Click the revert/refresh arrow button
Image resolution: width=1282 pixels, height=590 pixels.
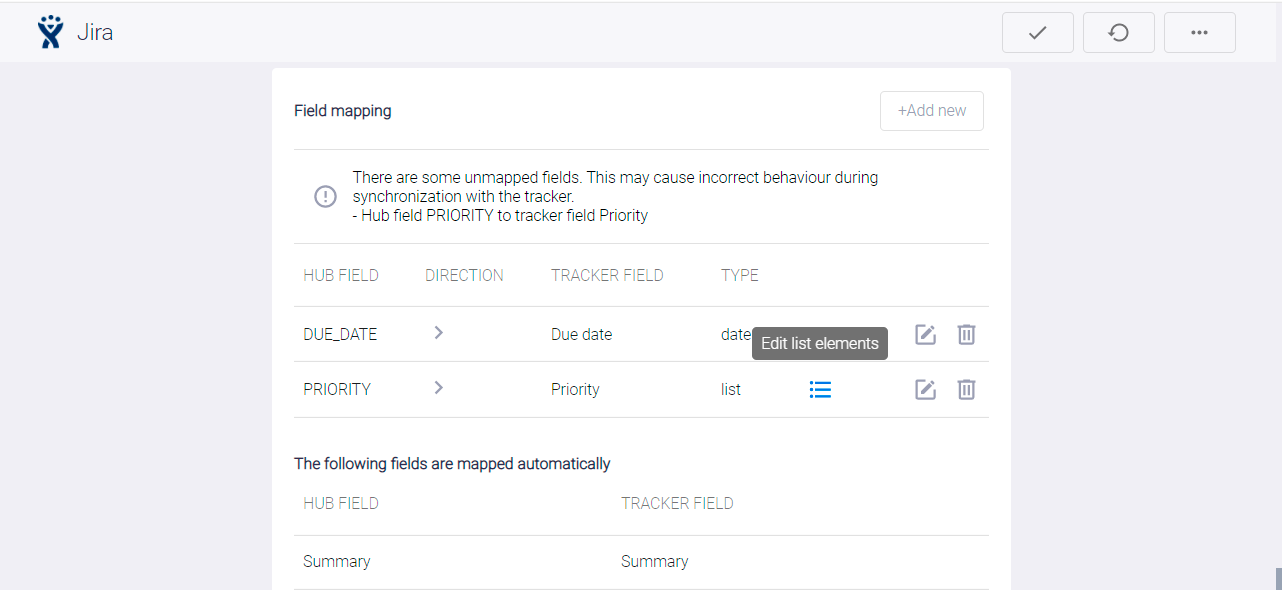pyautogui.click(x=1118, y=32)
